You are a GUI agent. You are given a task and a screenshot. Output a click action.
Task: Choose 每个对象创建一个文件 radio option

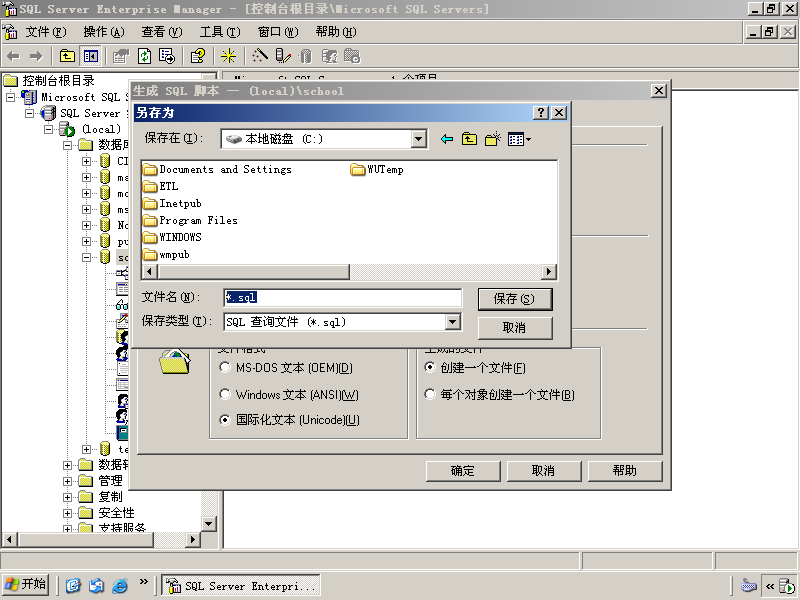tap(430, 394)
